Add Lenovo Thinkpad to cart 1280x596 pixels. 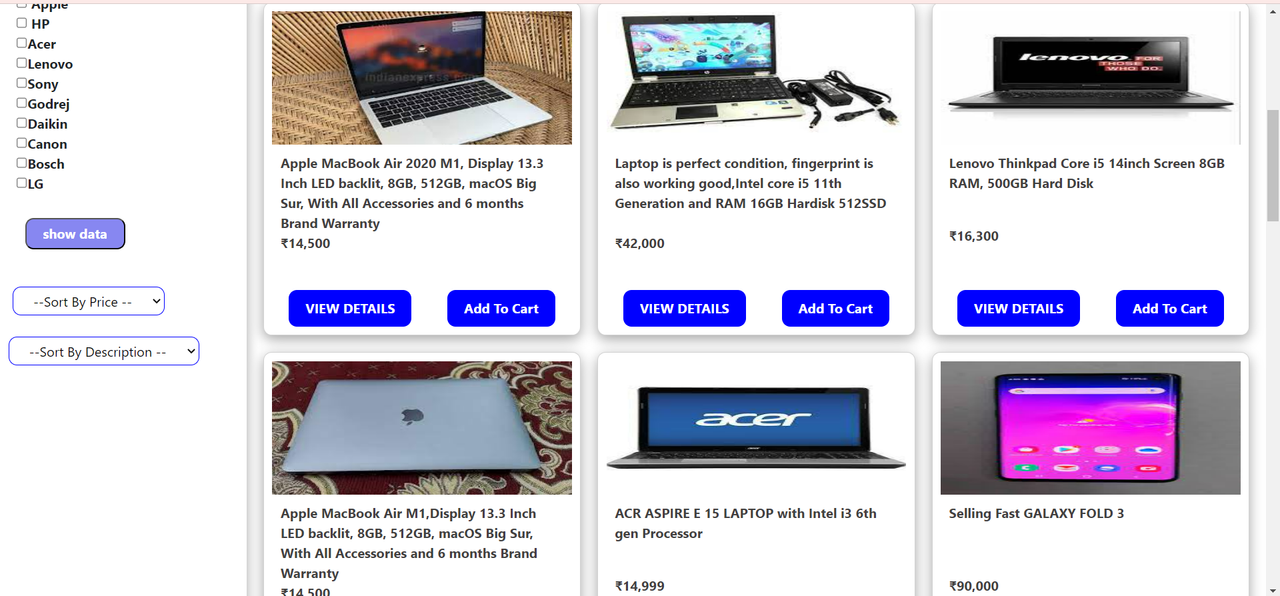[1170, 308]
